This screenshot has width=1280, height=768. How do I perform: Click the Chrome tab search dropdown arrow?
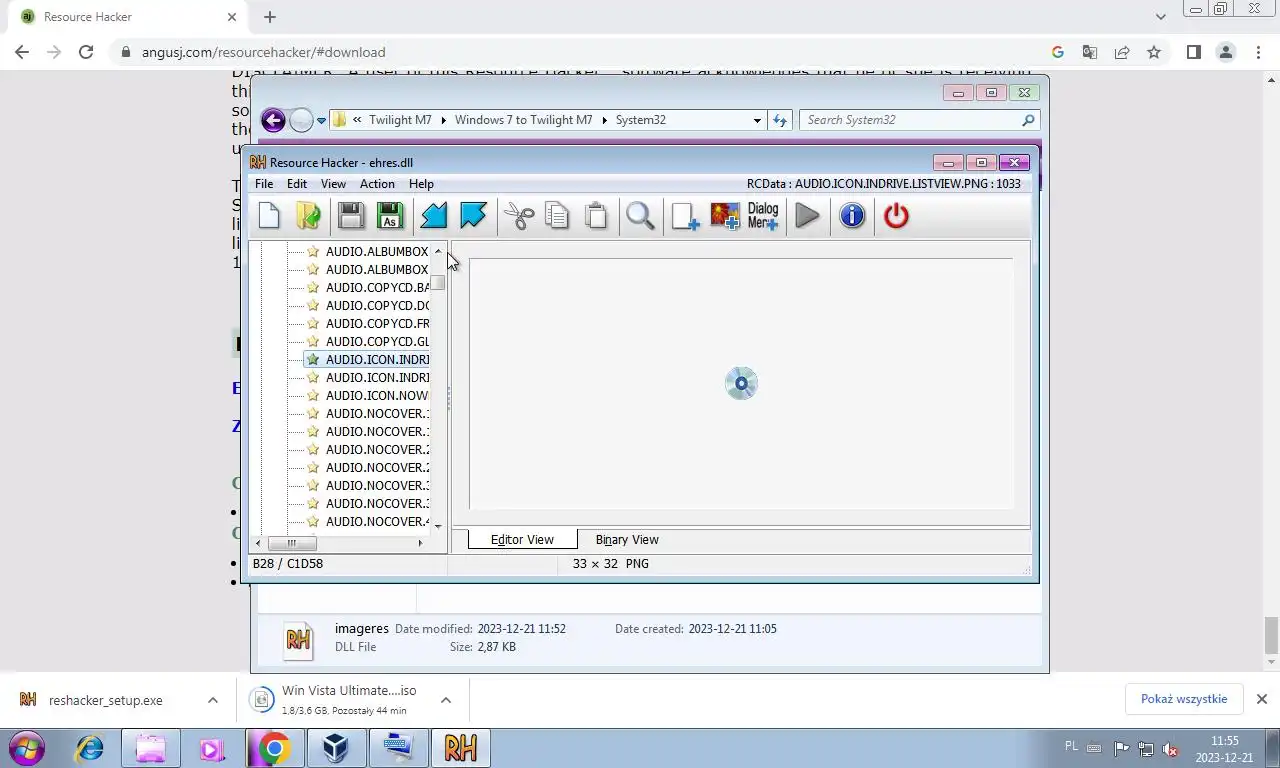(1160, 17)
